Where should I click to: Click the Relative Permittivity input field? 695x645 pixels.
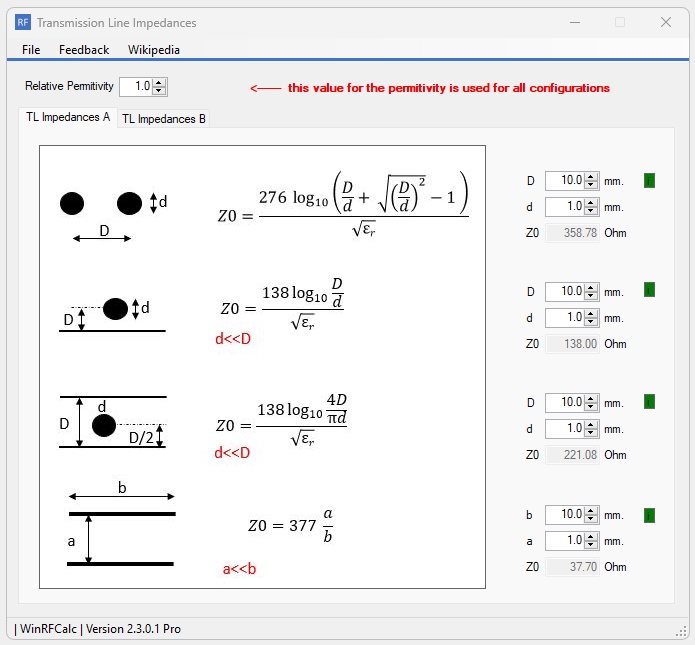click(x=136, y=87)
